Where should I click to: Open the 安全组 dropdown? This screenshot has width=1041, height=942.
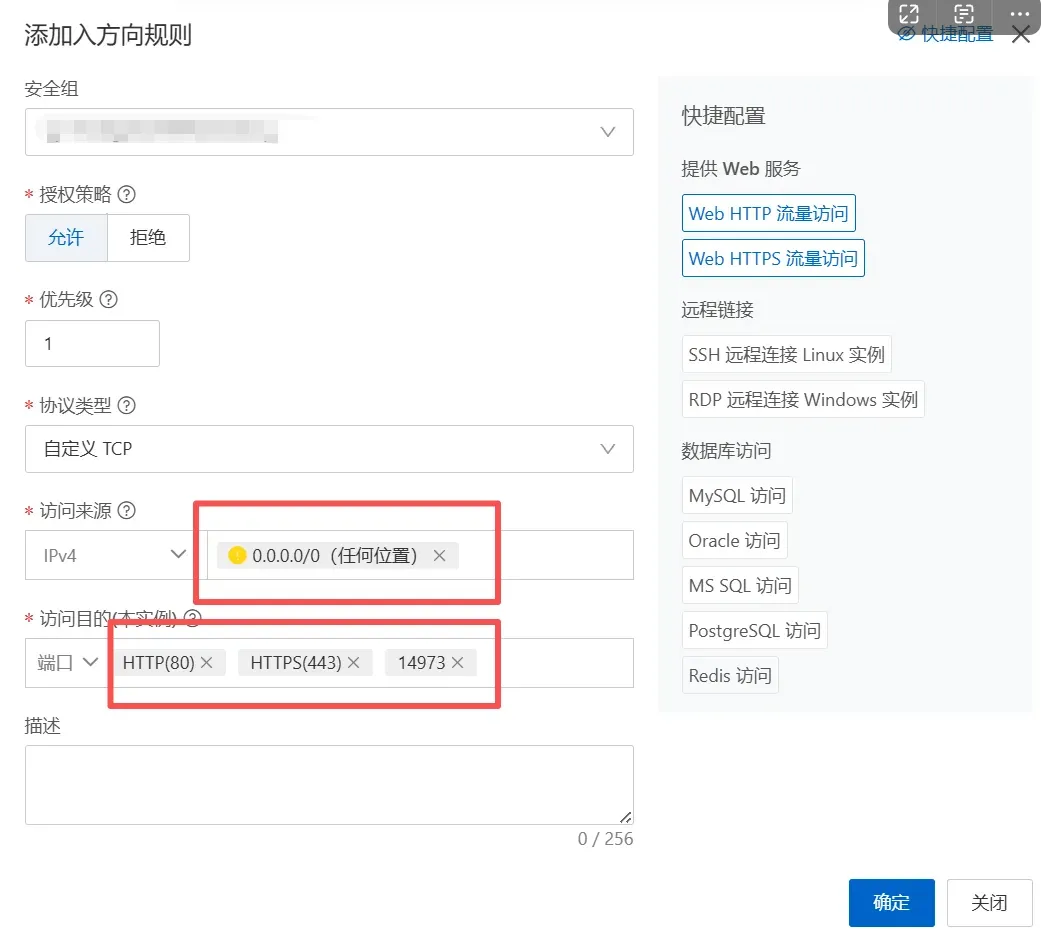pyautogui.click(x=329, y=132)
